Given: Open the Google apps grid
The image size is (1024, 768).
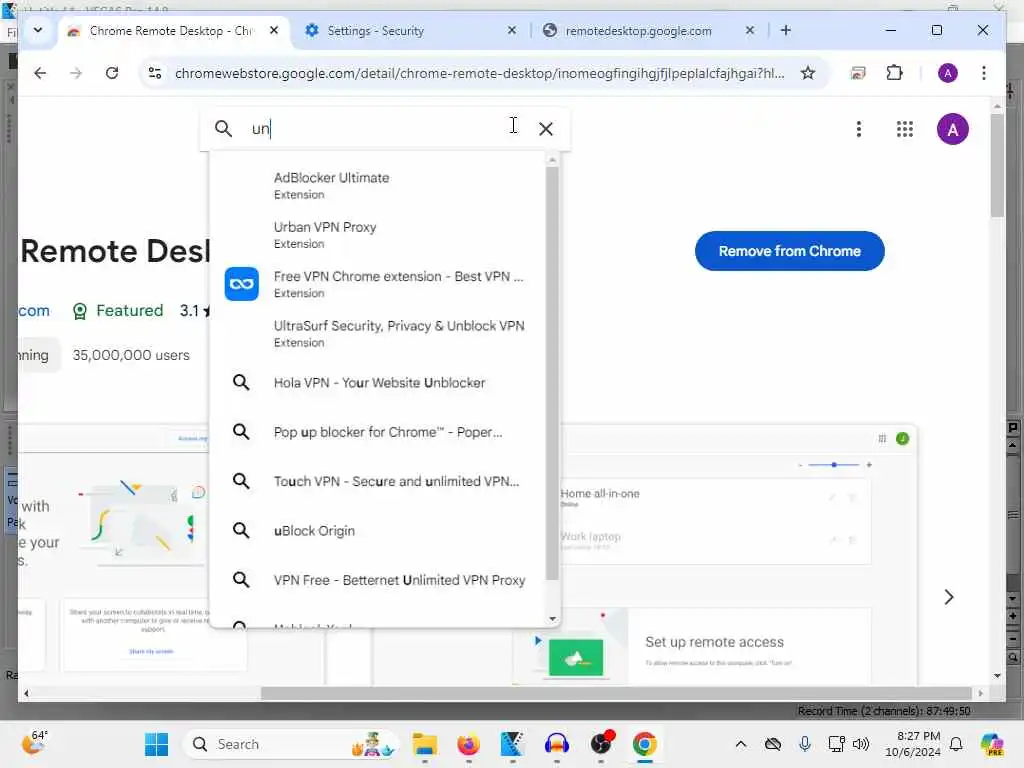Looking at the screenshot, I should tap(904, 129).
